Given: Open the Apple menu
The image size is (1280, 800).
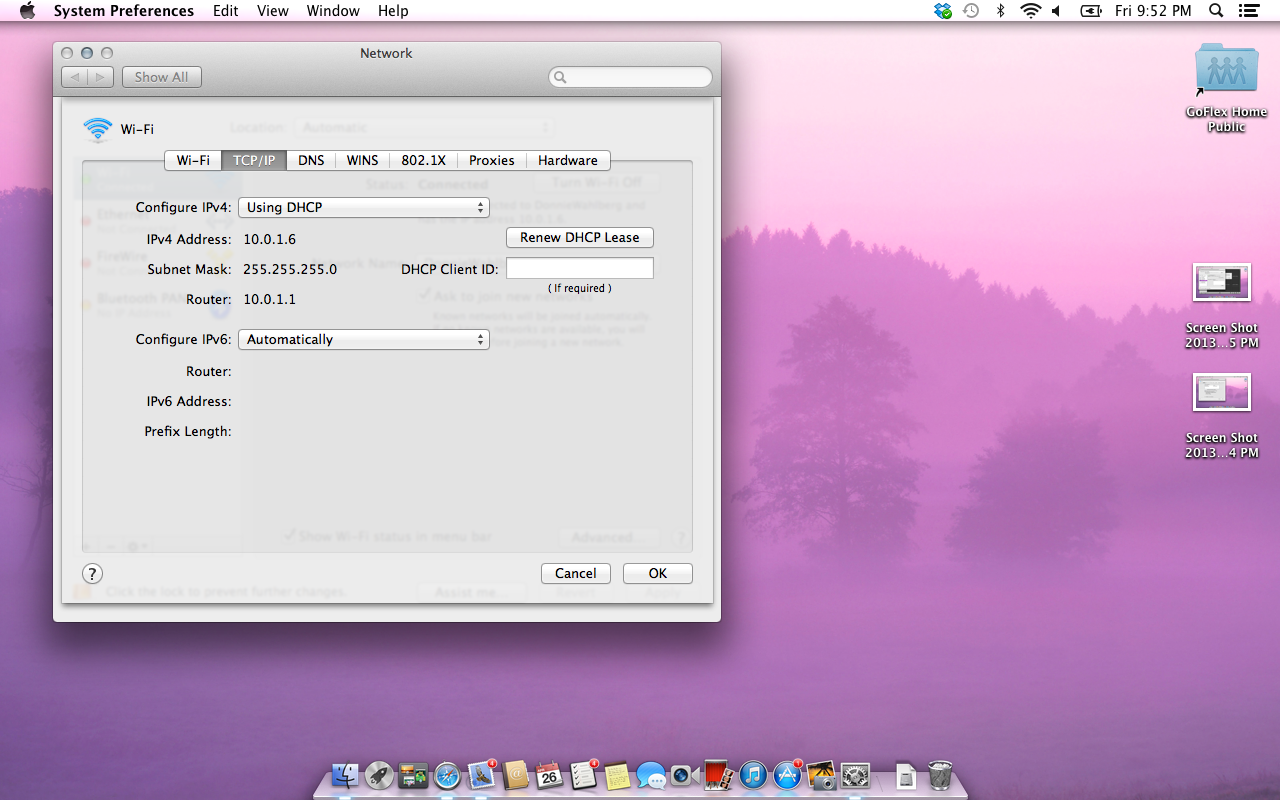Looking at the screenshot, I should [x=27, y=11].
